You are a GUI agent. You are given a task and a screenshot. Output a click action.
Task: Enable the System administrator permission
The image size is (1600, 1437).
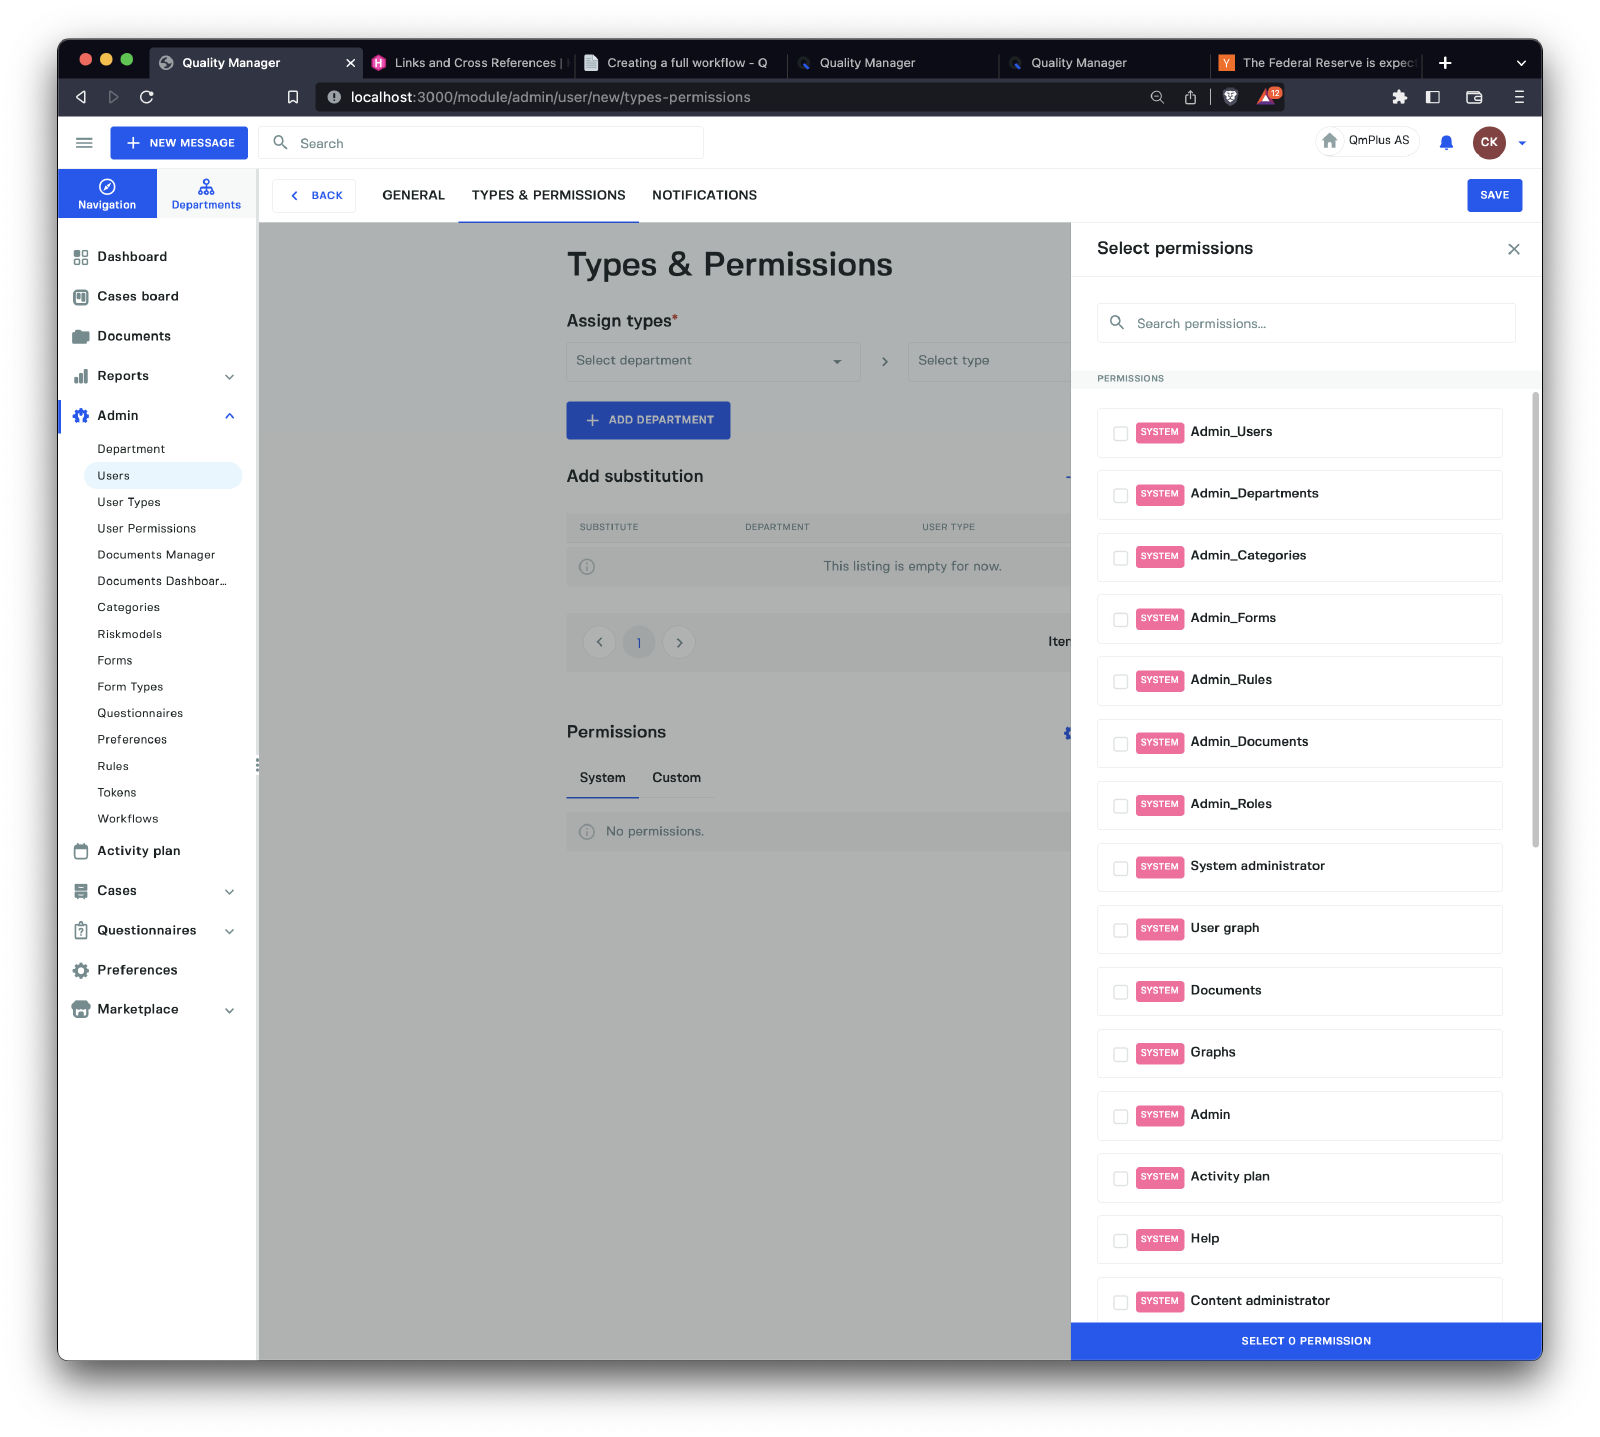coord(1121,867)
